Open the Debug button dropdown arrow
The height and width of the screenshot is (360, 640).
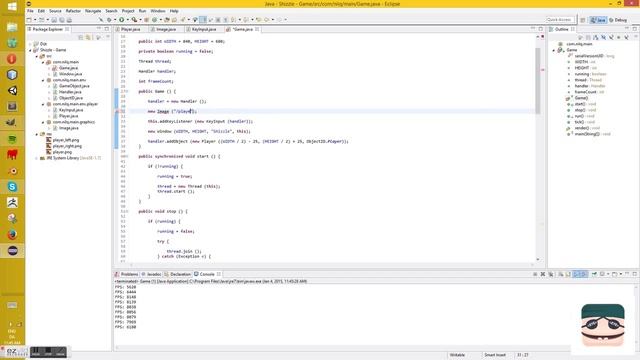pyautogui.click(x=115, y=20)
